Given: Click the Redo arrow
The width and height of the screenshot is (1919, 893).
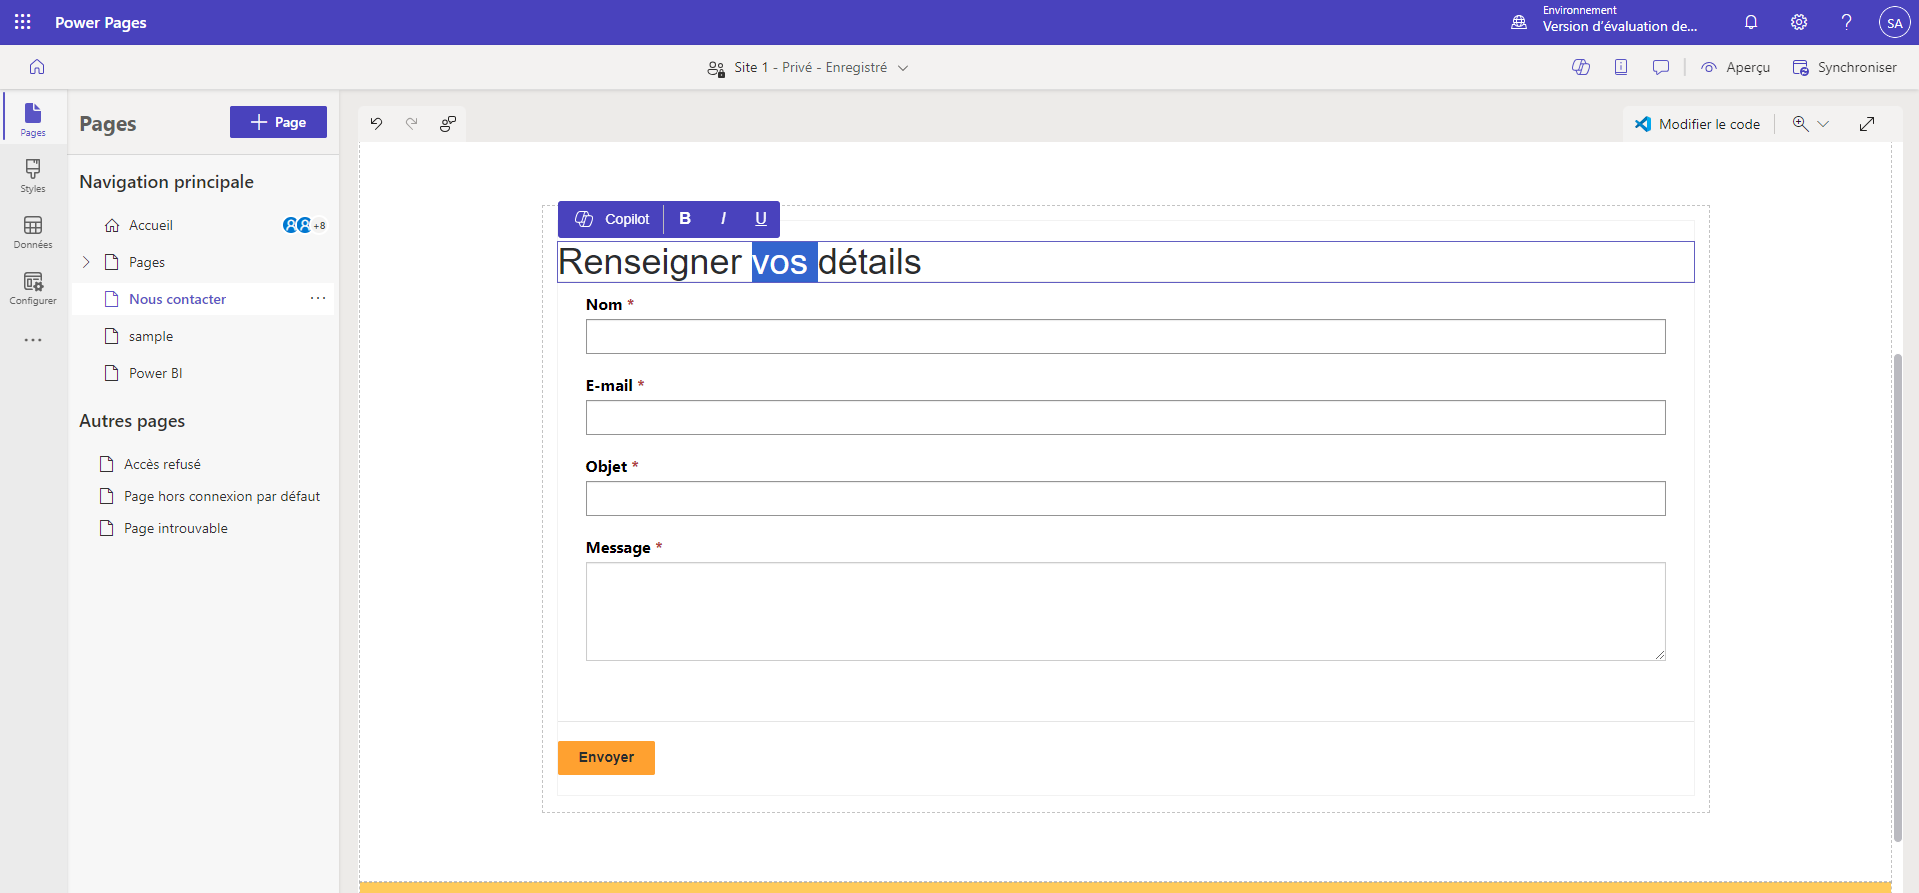Looking at the screenshot, I should click(411, 123).
